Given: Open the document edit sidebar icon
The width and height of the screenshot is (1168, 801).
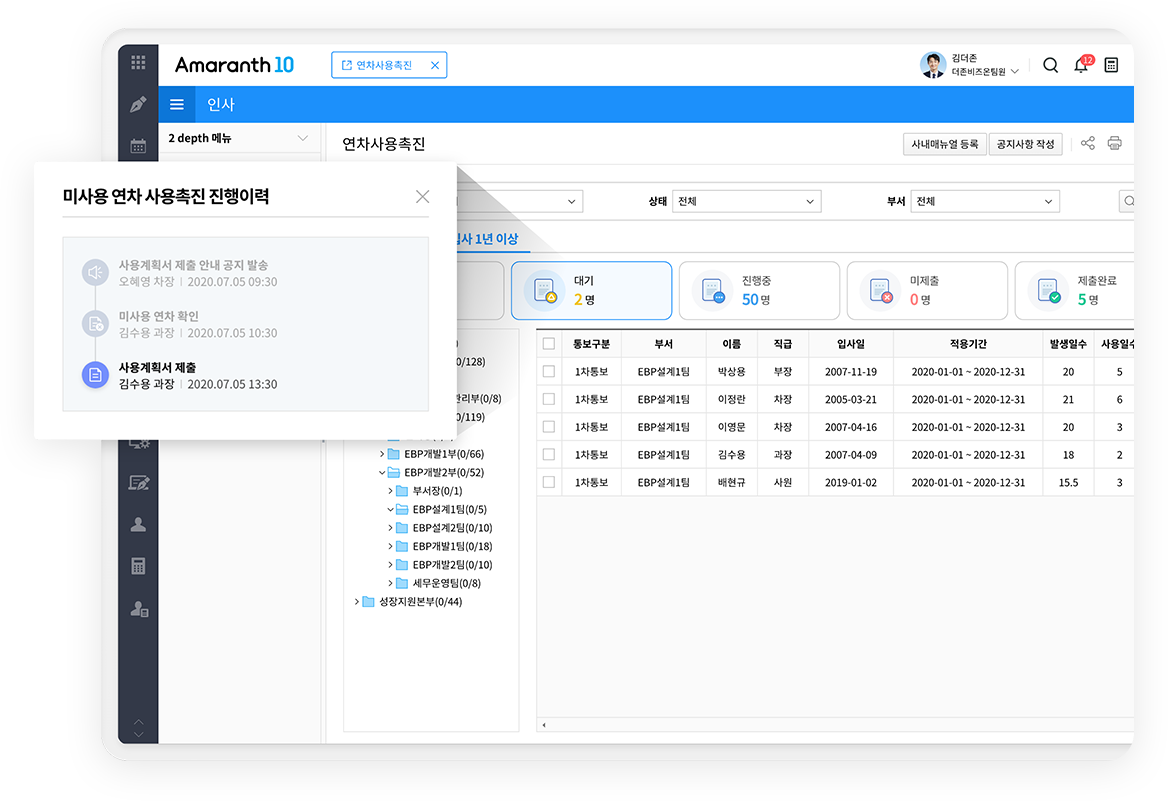Looking at the screenshot, I should 139,483.
